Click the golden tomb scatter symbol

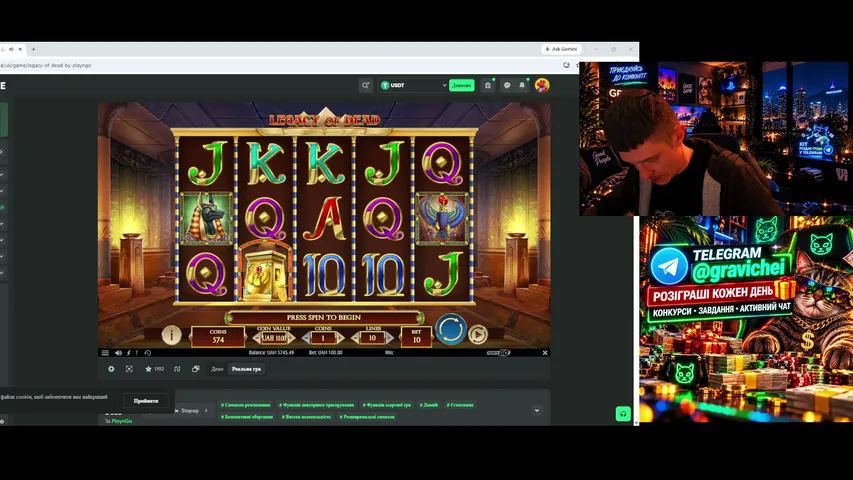point(265,273)
